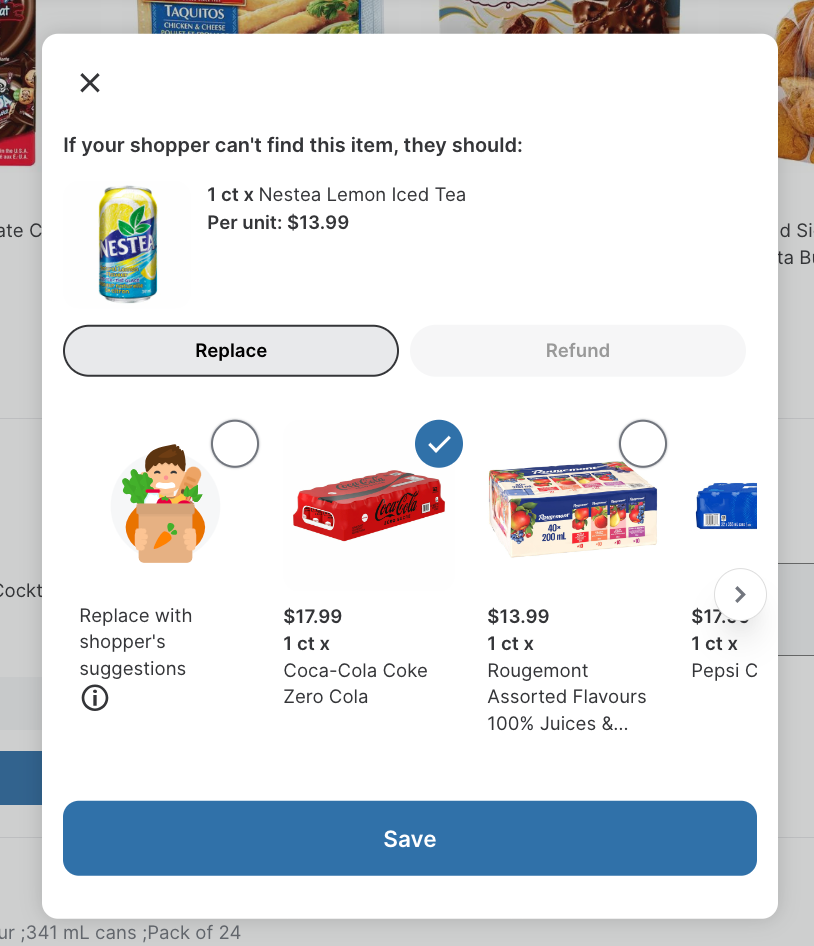Viewport: 814px width, 946px height.
Task: Select the shopper's suggestions radio circle
Action: 235,443
